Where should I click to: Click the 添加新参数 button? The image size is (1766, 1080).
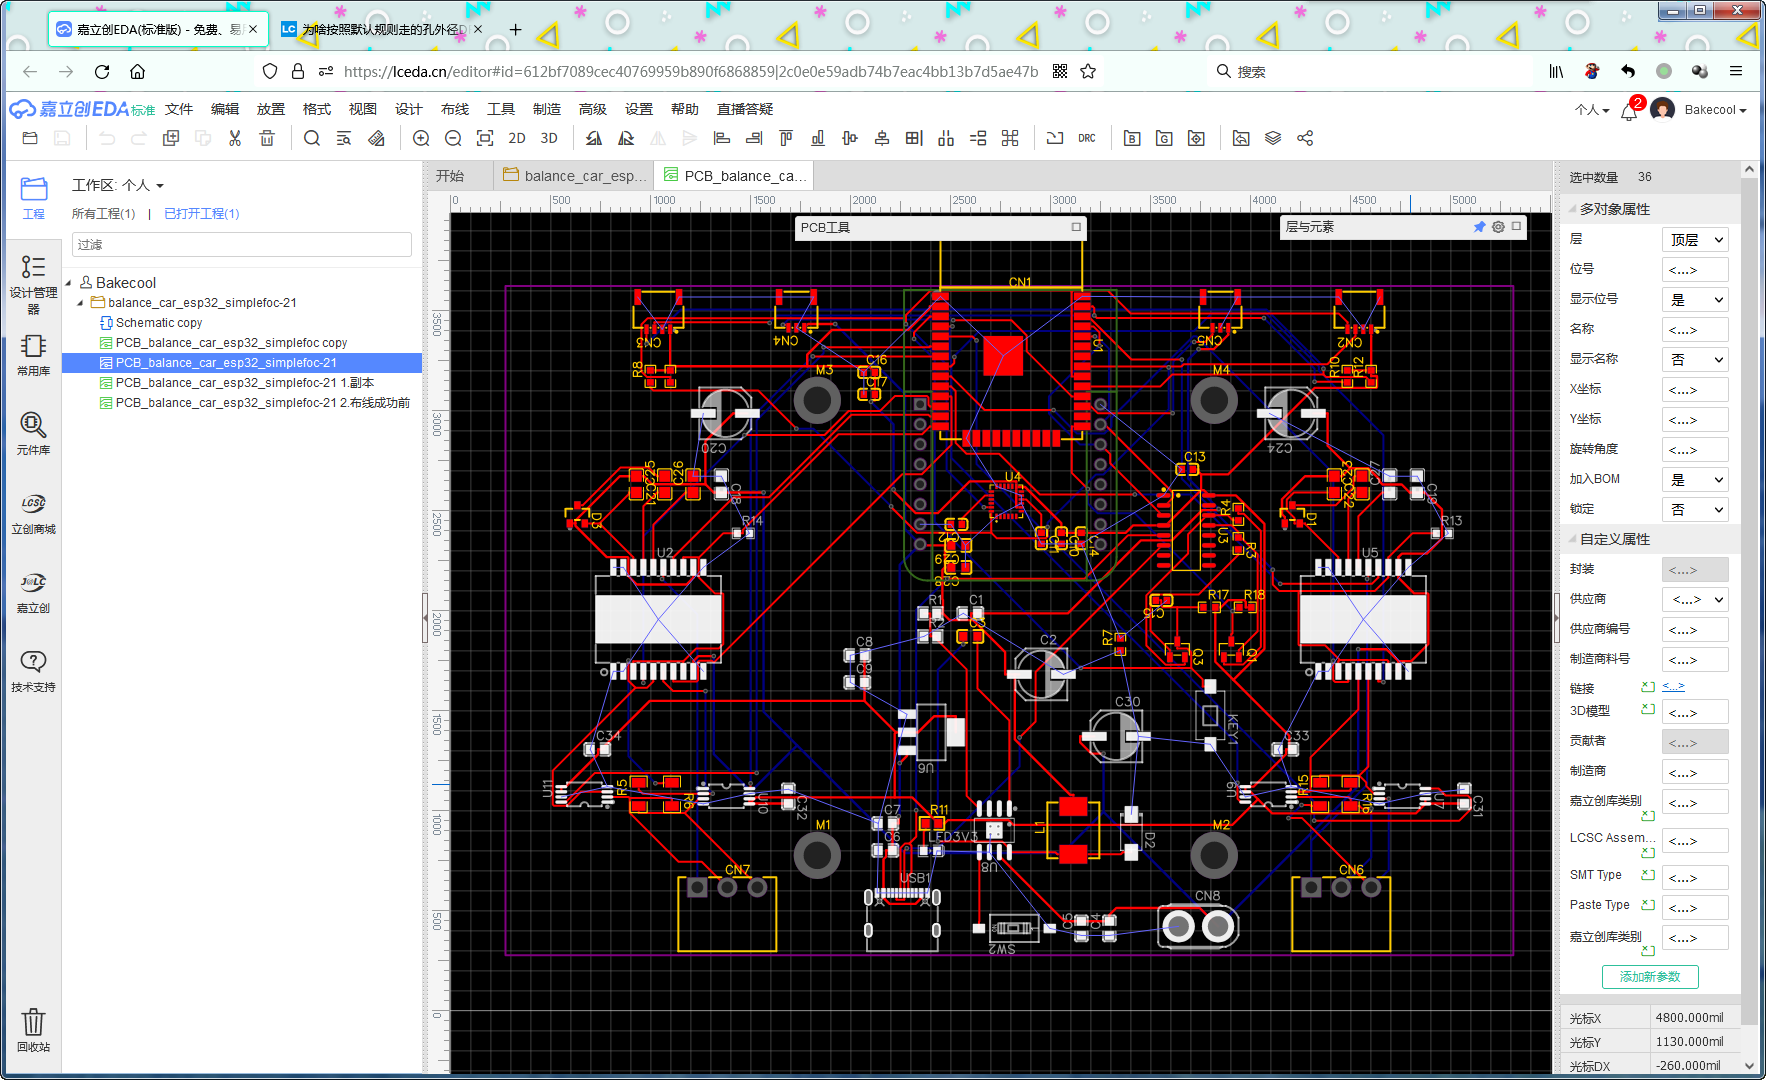pos(1650,977)
